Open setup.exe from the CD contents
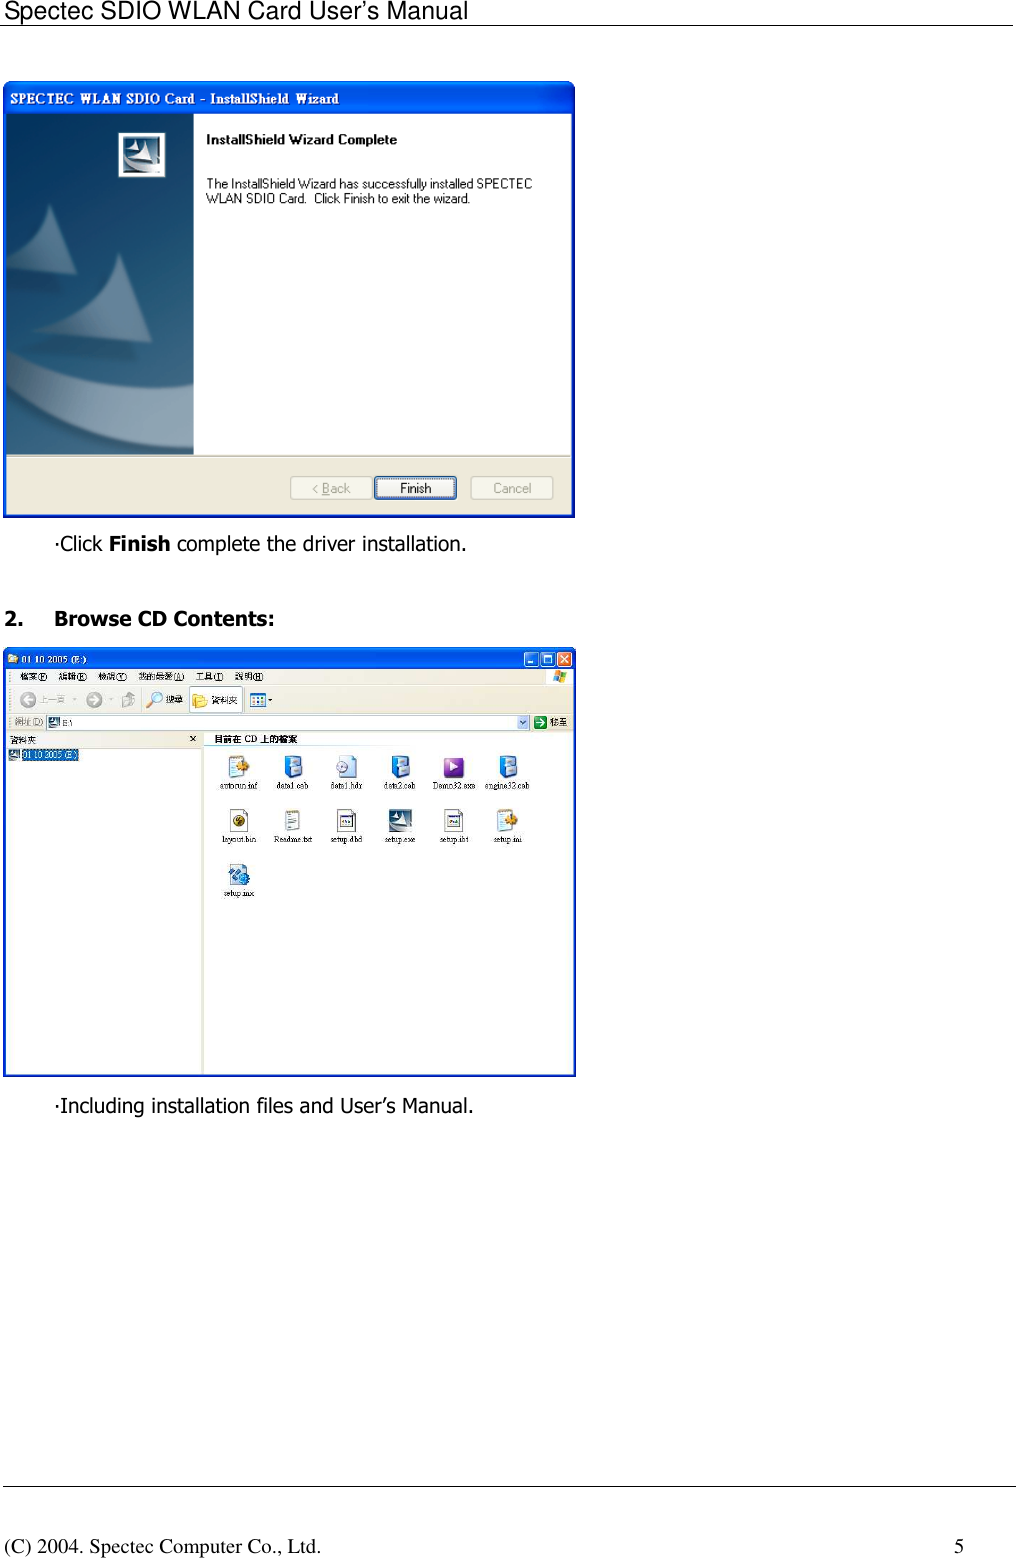Screen dimensions: 1016x1558 tap(398, 818)
